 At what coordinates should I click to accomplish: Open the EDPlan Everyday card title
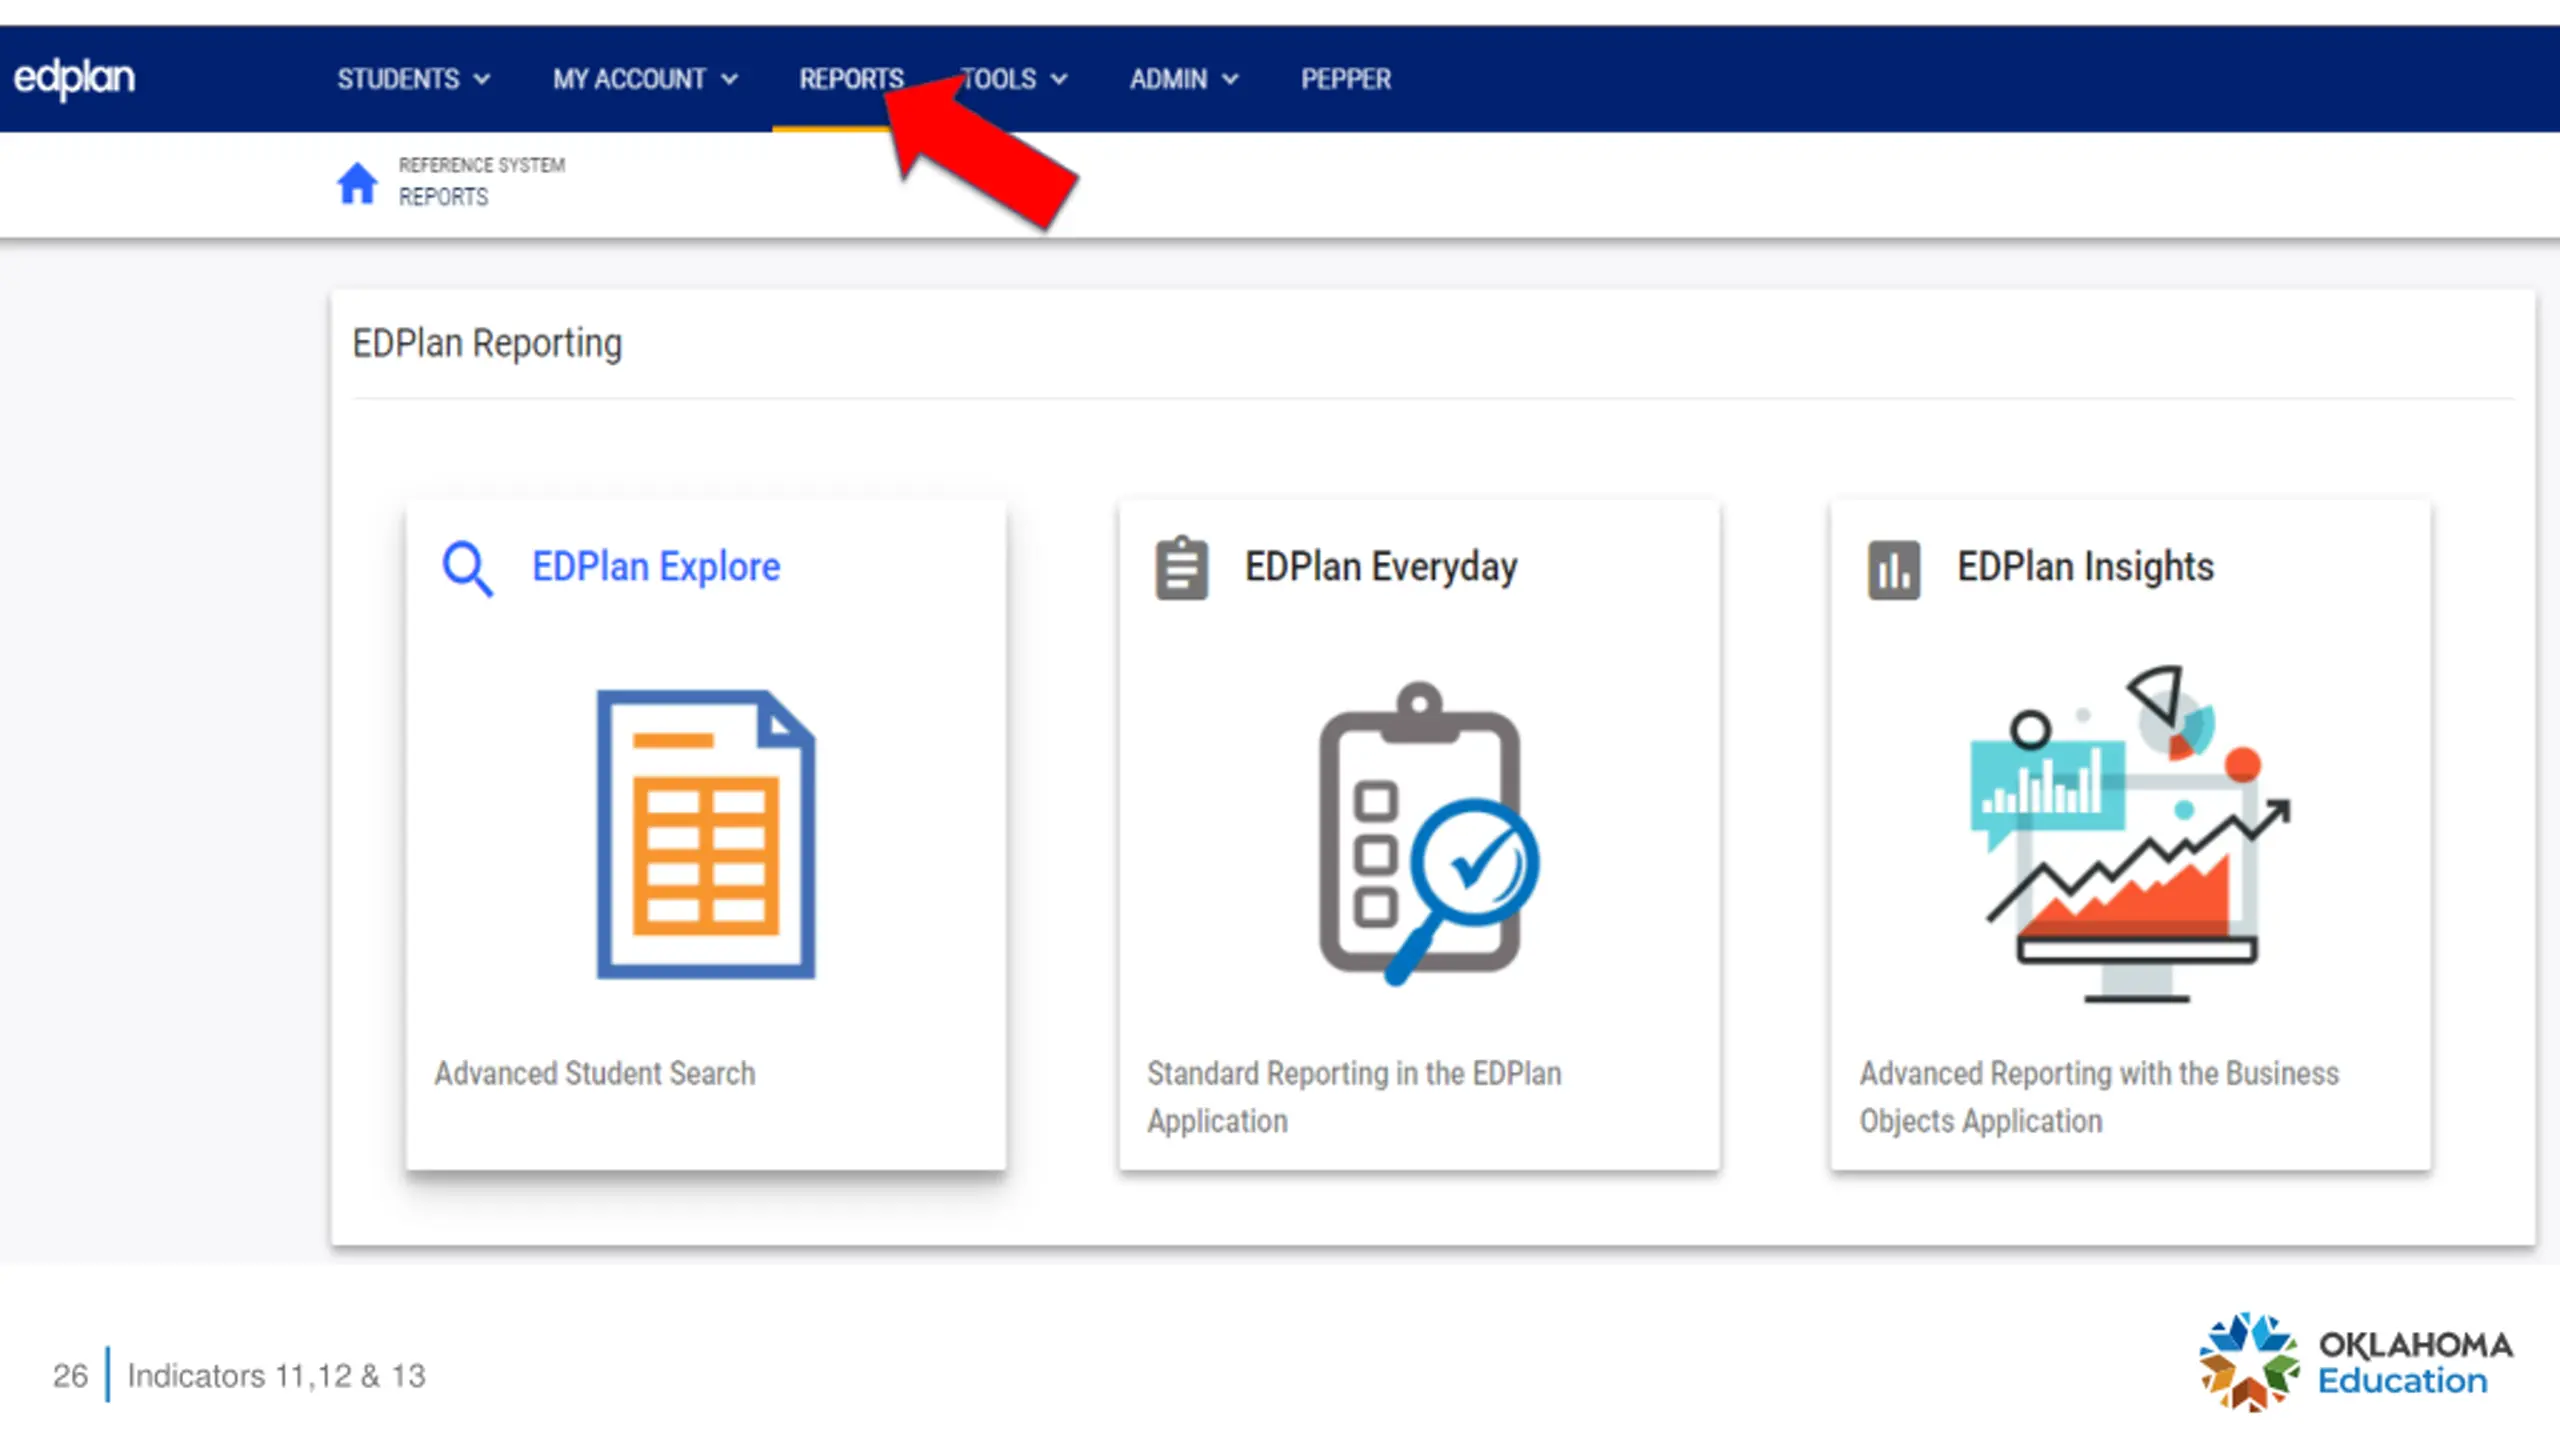tap(1380, 567)
